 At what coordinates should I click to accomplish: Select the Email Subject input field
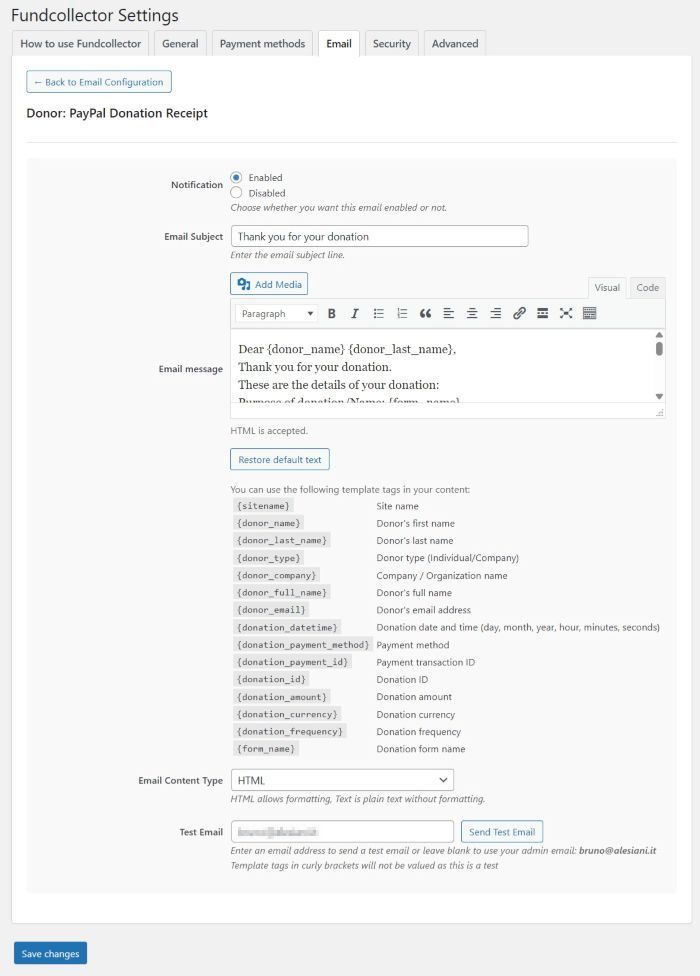(380, 235)
